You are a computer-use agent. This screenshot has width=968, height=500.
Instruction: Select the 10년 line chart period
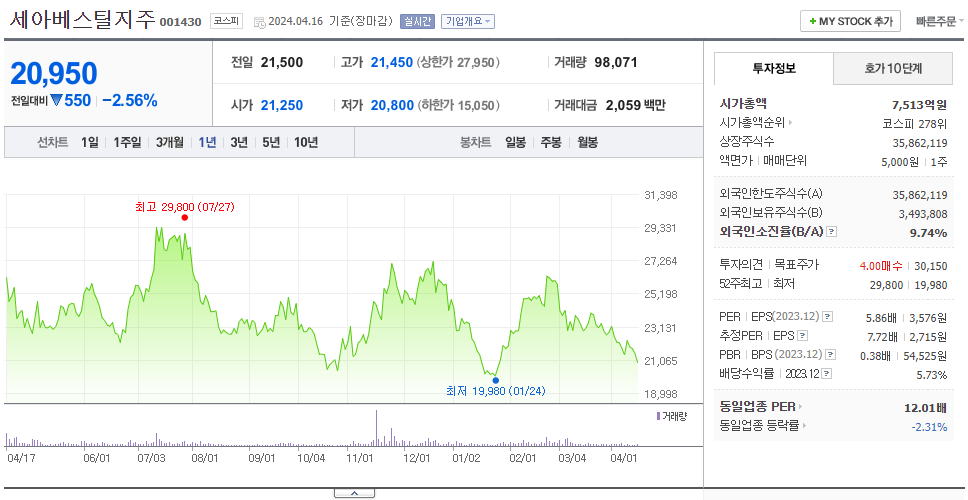(x=306, y=143)
